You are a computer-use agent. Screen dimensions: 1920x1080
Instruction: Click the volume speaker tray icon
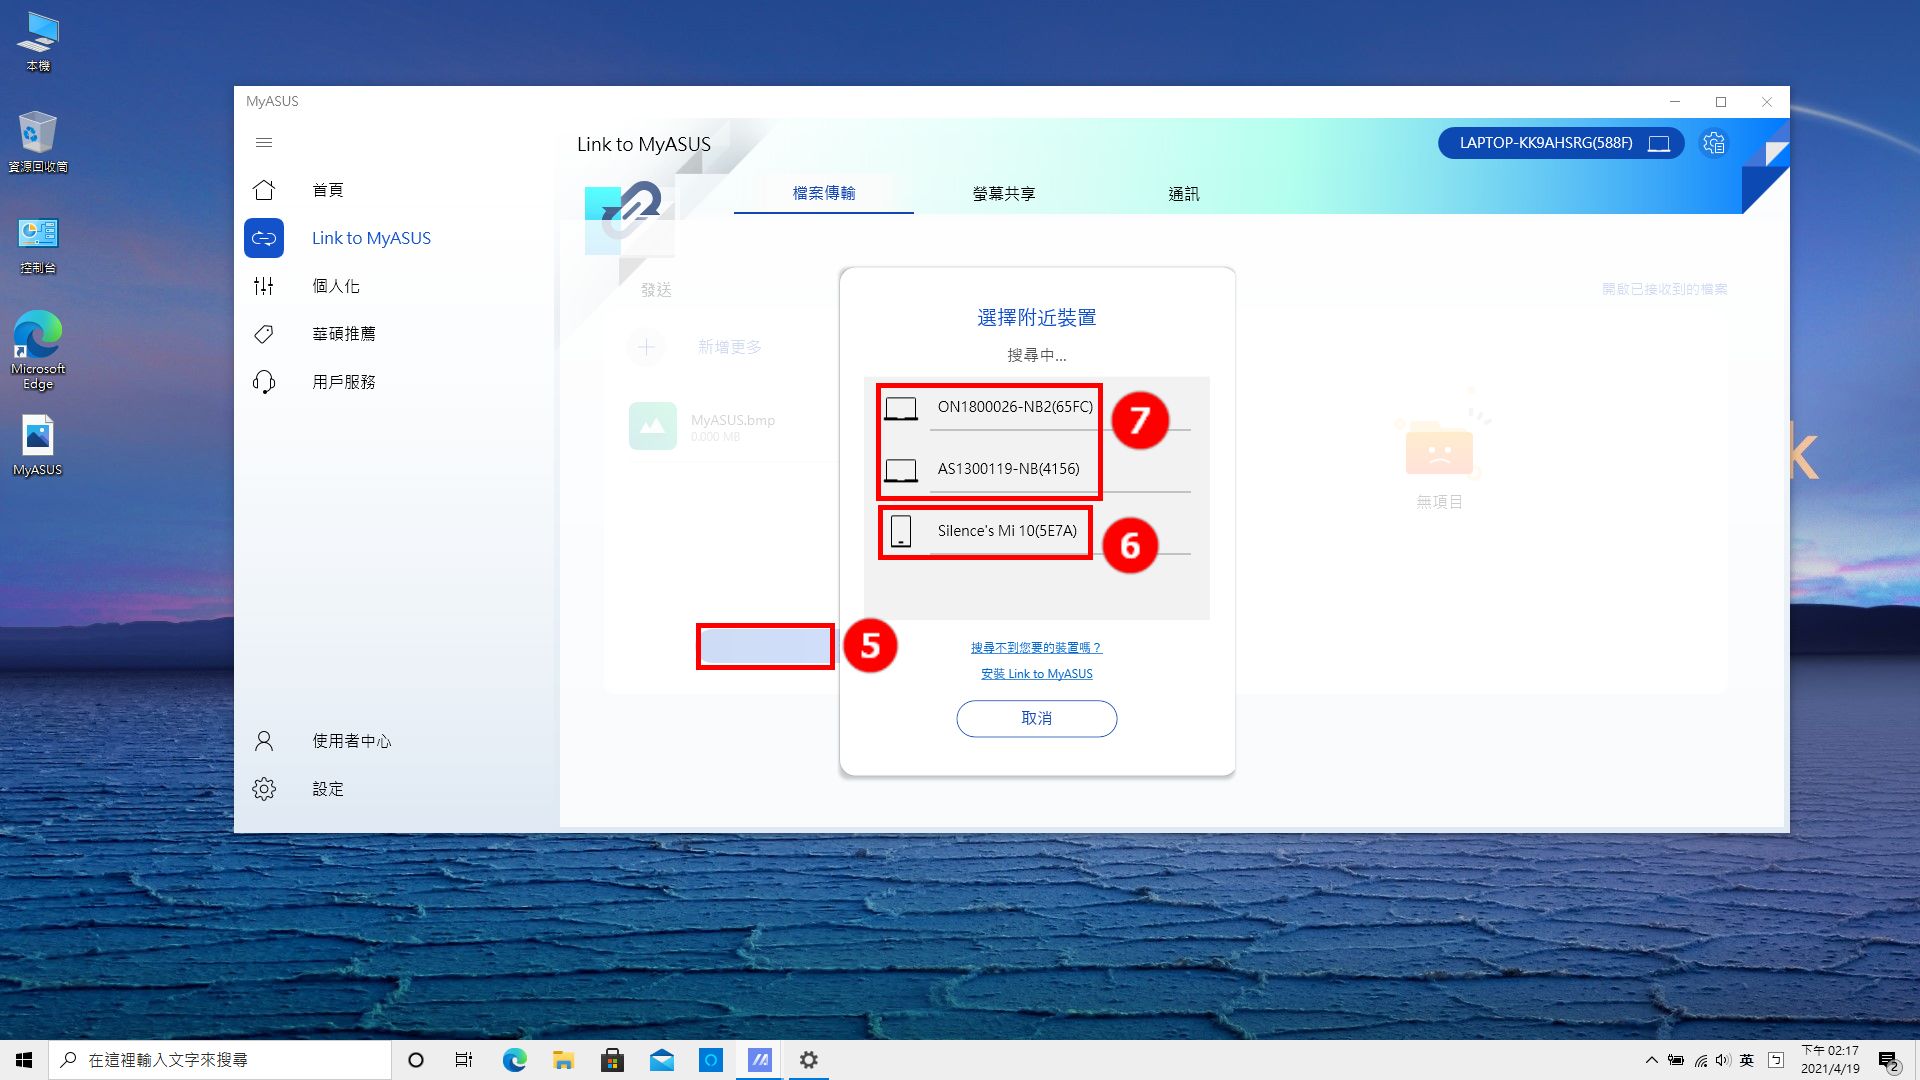click(1722, 1060)
